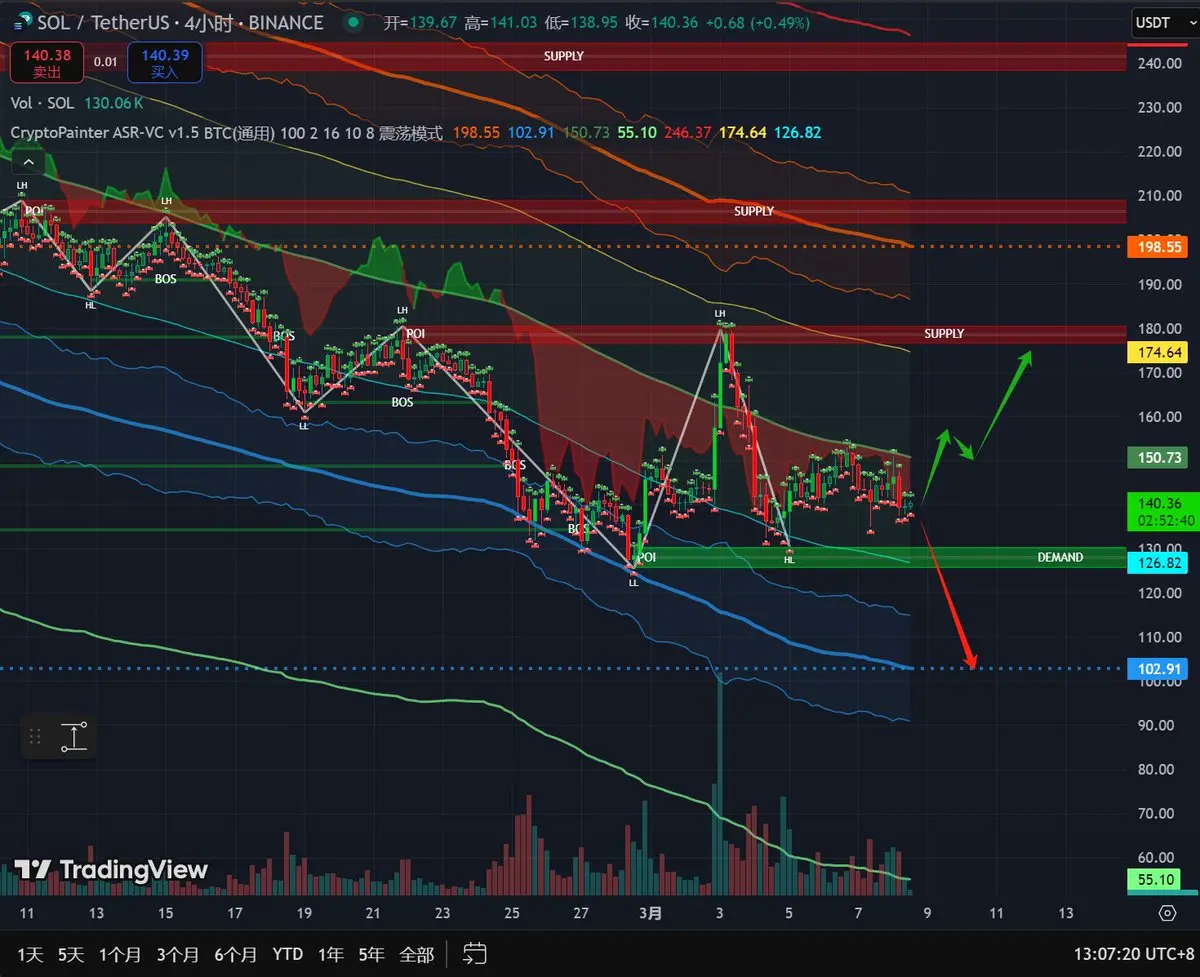Select the 1天 time range
The height and width of the screenshot is (977, 1200).
pyautogui.click(x=29, y=954)
